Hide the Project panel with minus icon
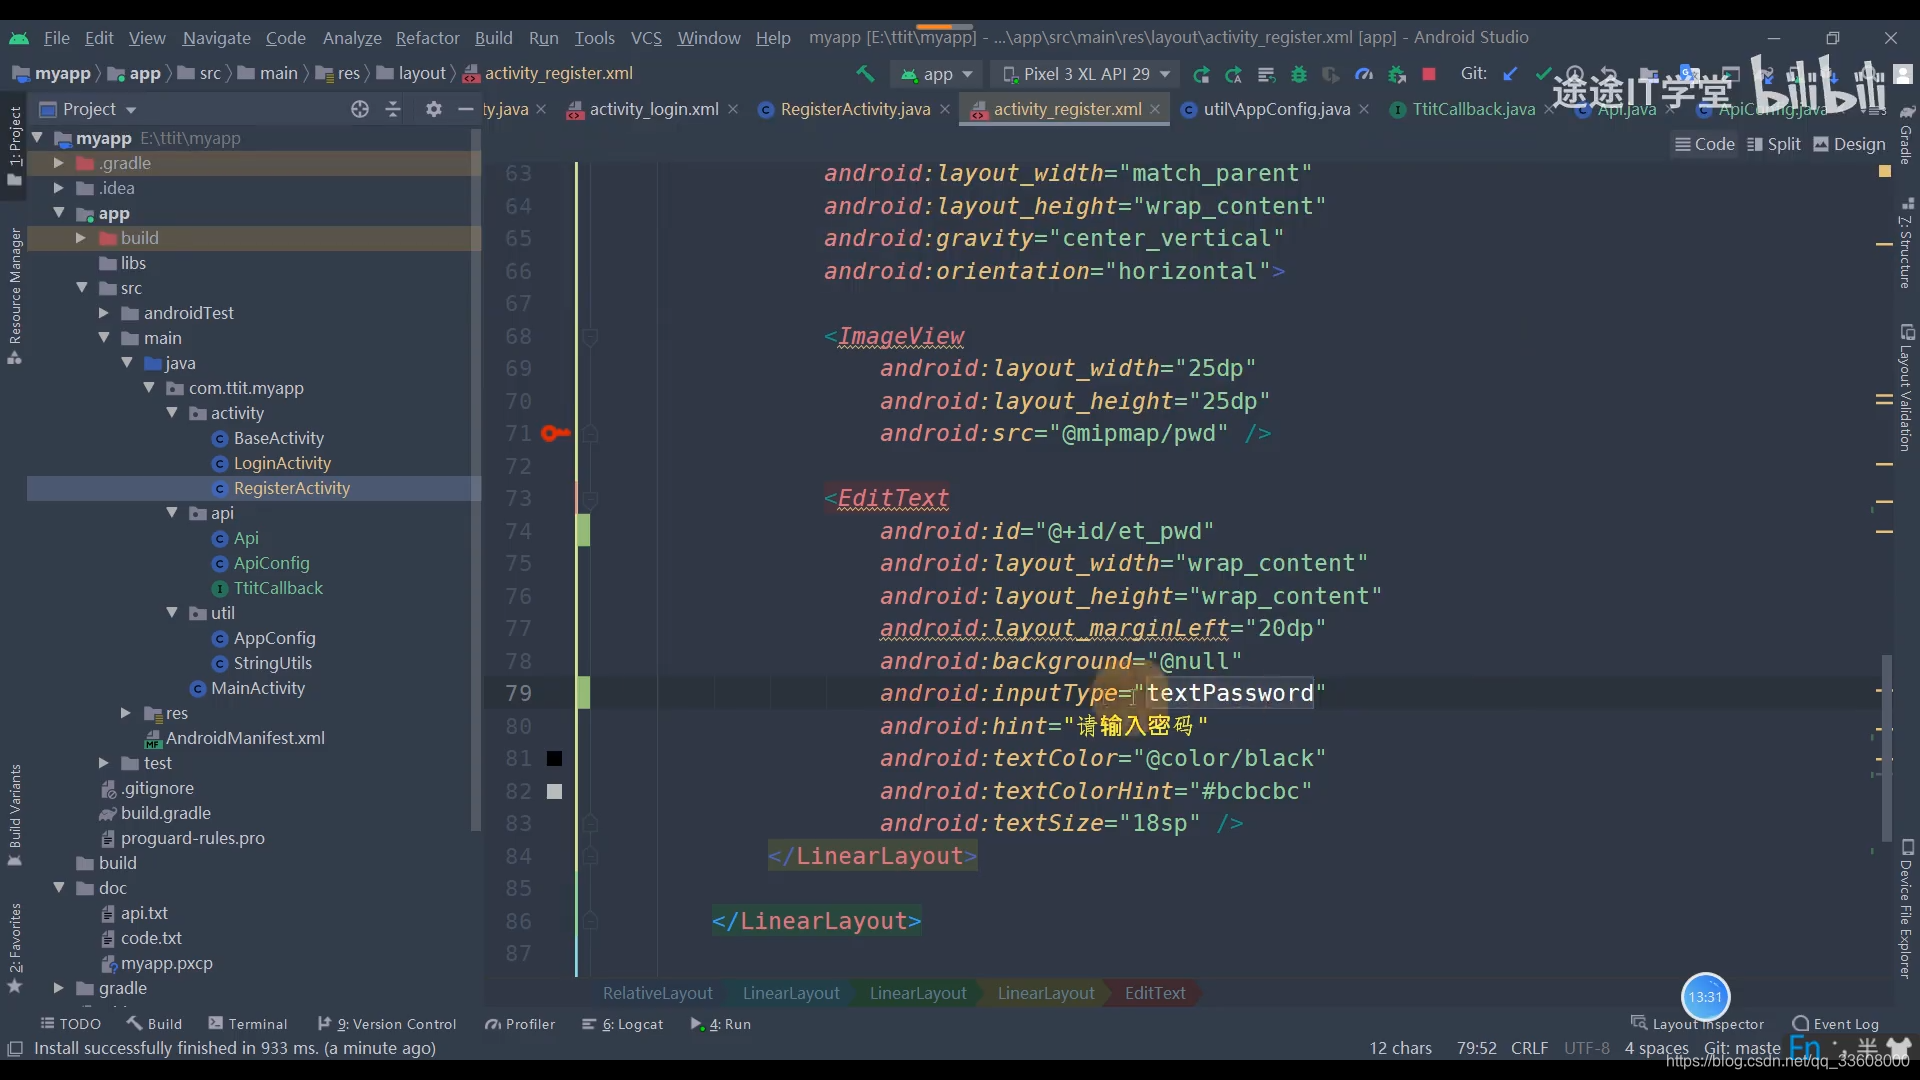1920x1080 pixels. tap(465, 109)
